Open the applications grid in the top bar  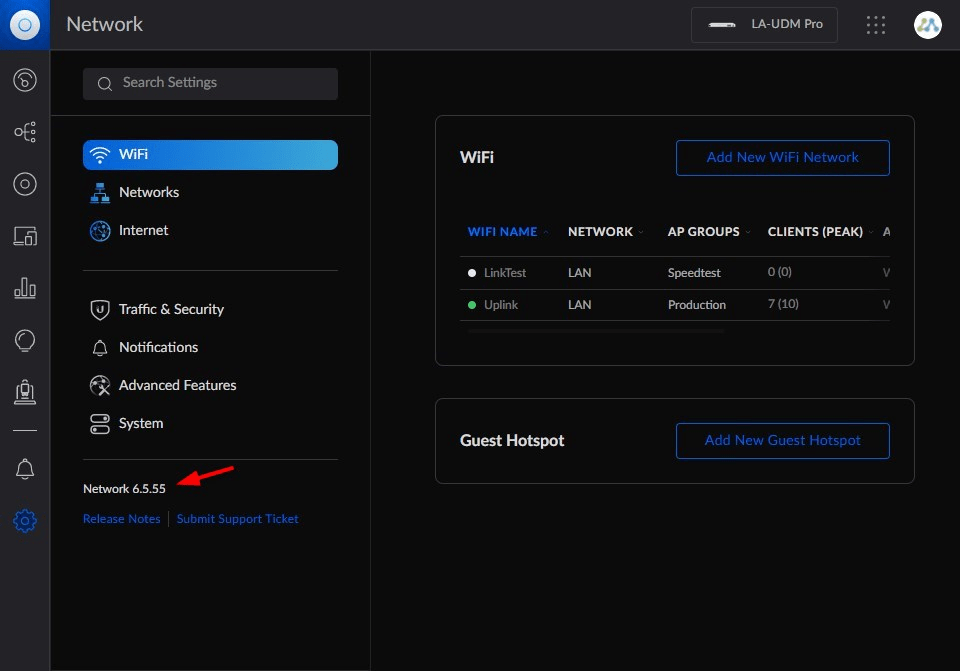(x=876, y=25)
